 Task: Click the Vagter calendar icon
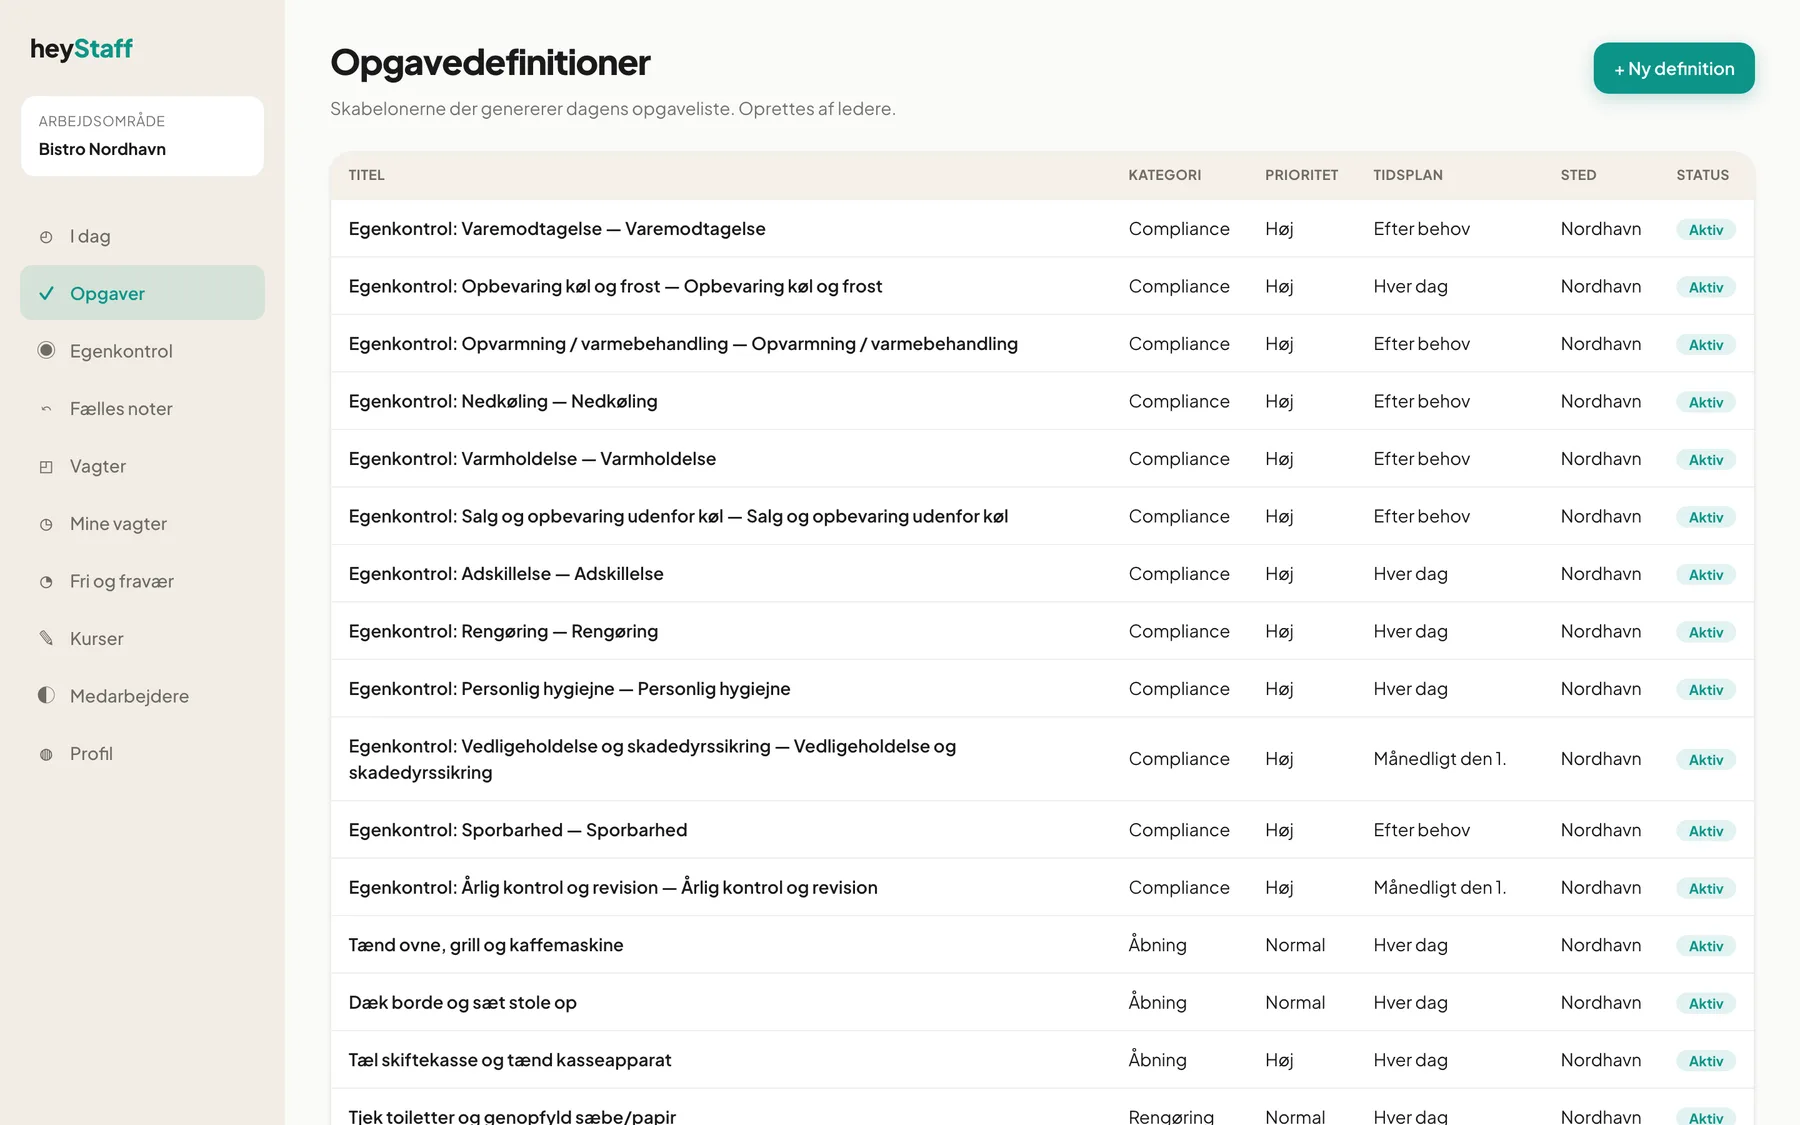point(46,467)
